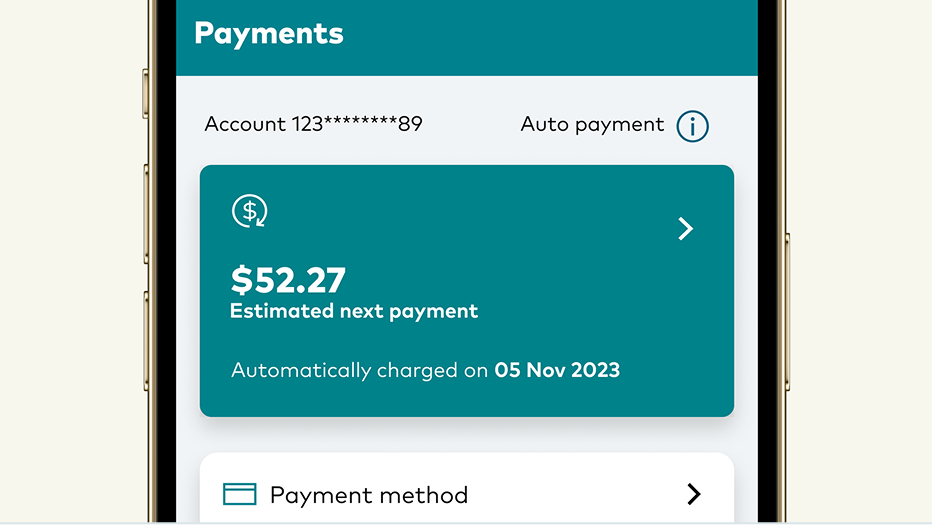932x525 pixels.
Task: Click the 'Automatically charged on' text
Action: 360,370
